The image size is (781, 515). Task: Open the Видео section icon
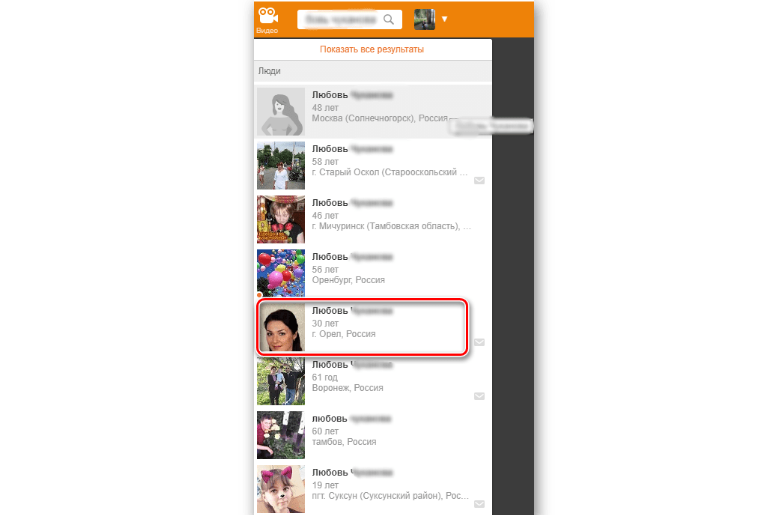point(266,19)
